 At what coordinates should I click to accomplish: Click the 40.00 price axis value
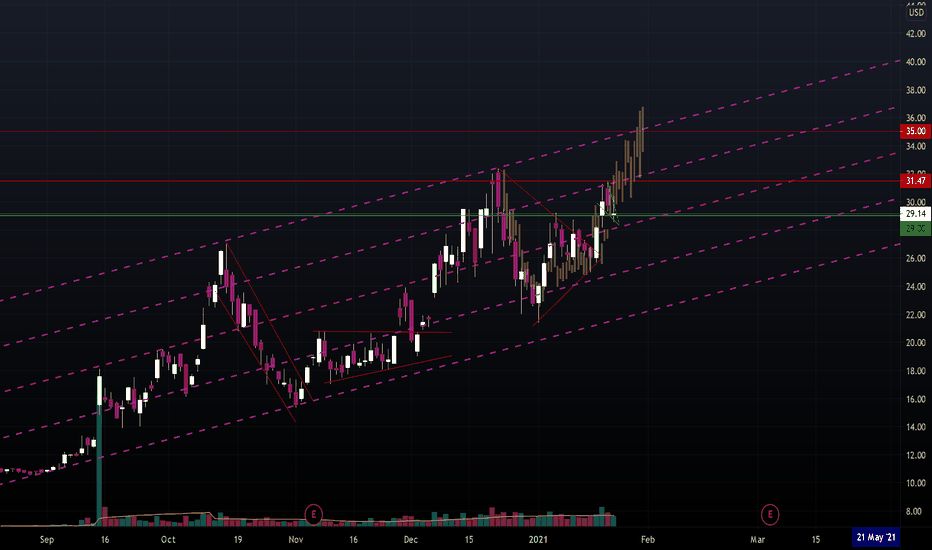[915, 62]
